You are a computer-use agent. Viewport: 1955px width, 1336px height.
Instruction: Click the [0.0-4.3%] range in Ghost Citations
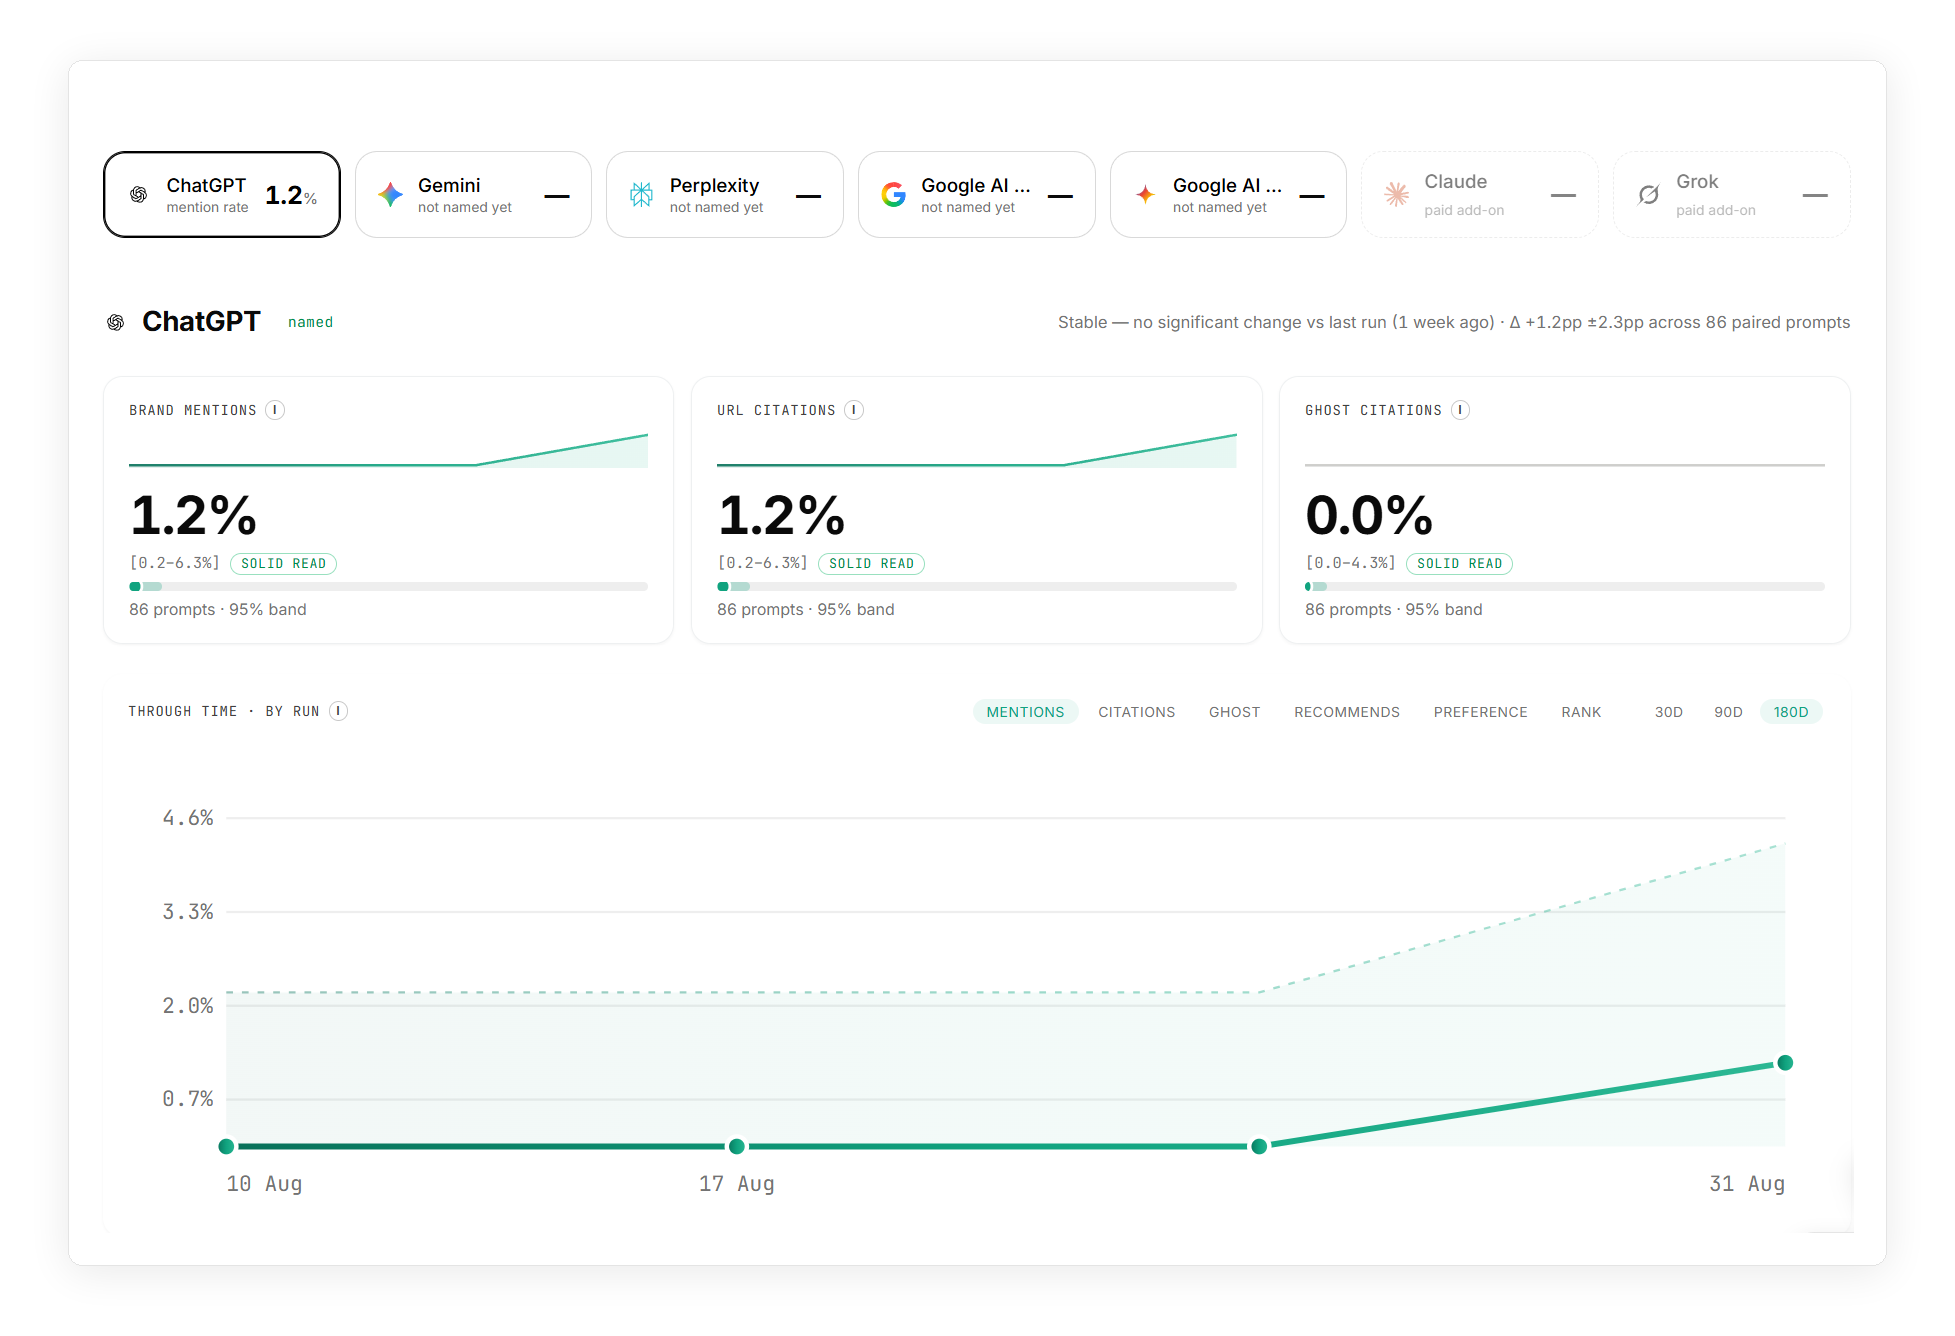tap(1351, 563)
